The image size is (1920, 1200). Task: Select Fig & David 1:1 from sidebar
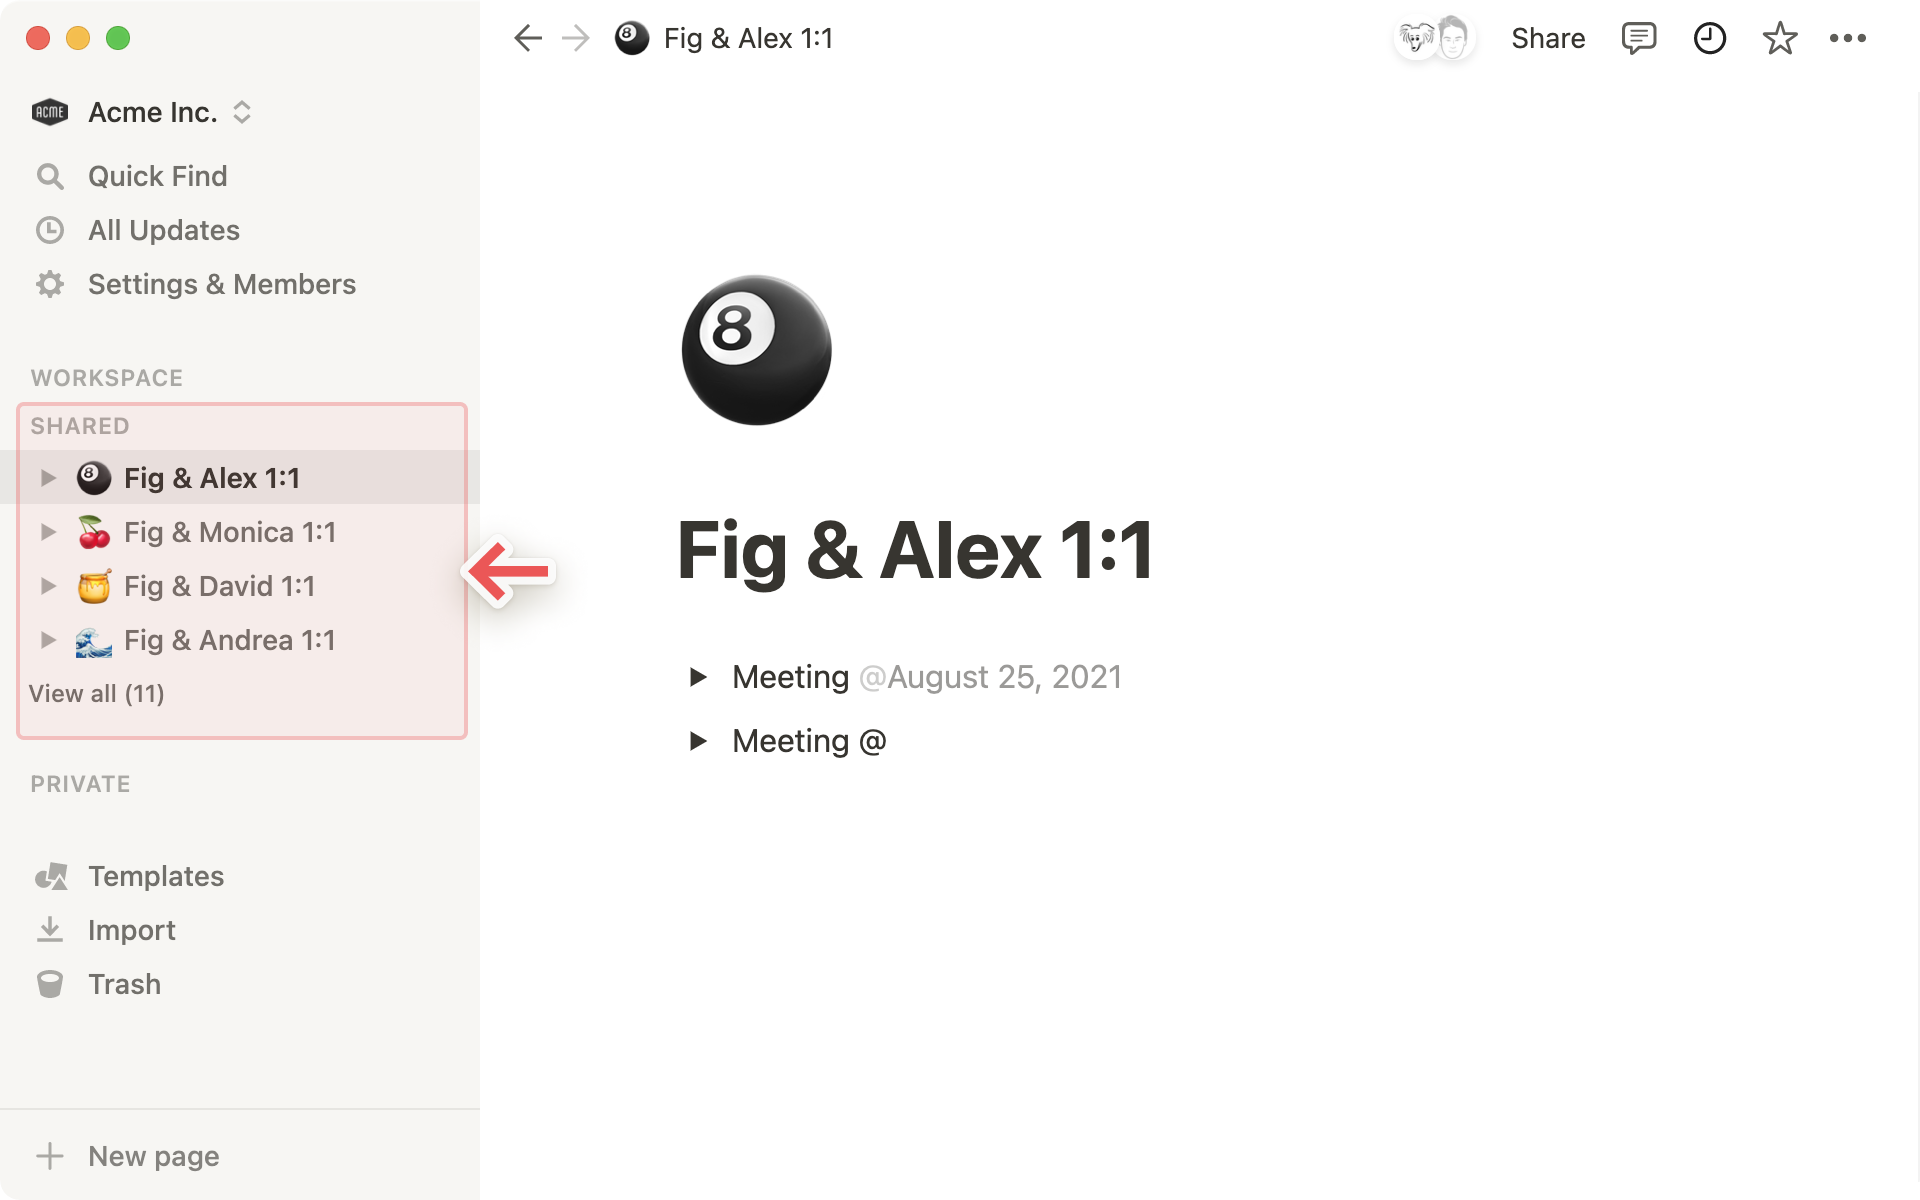(x=220, y=586)
